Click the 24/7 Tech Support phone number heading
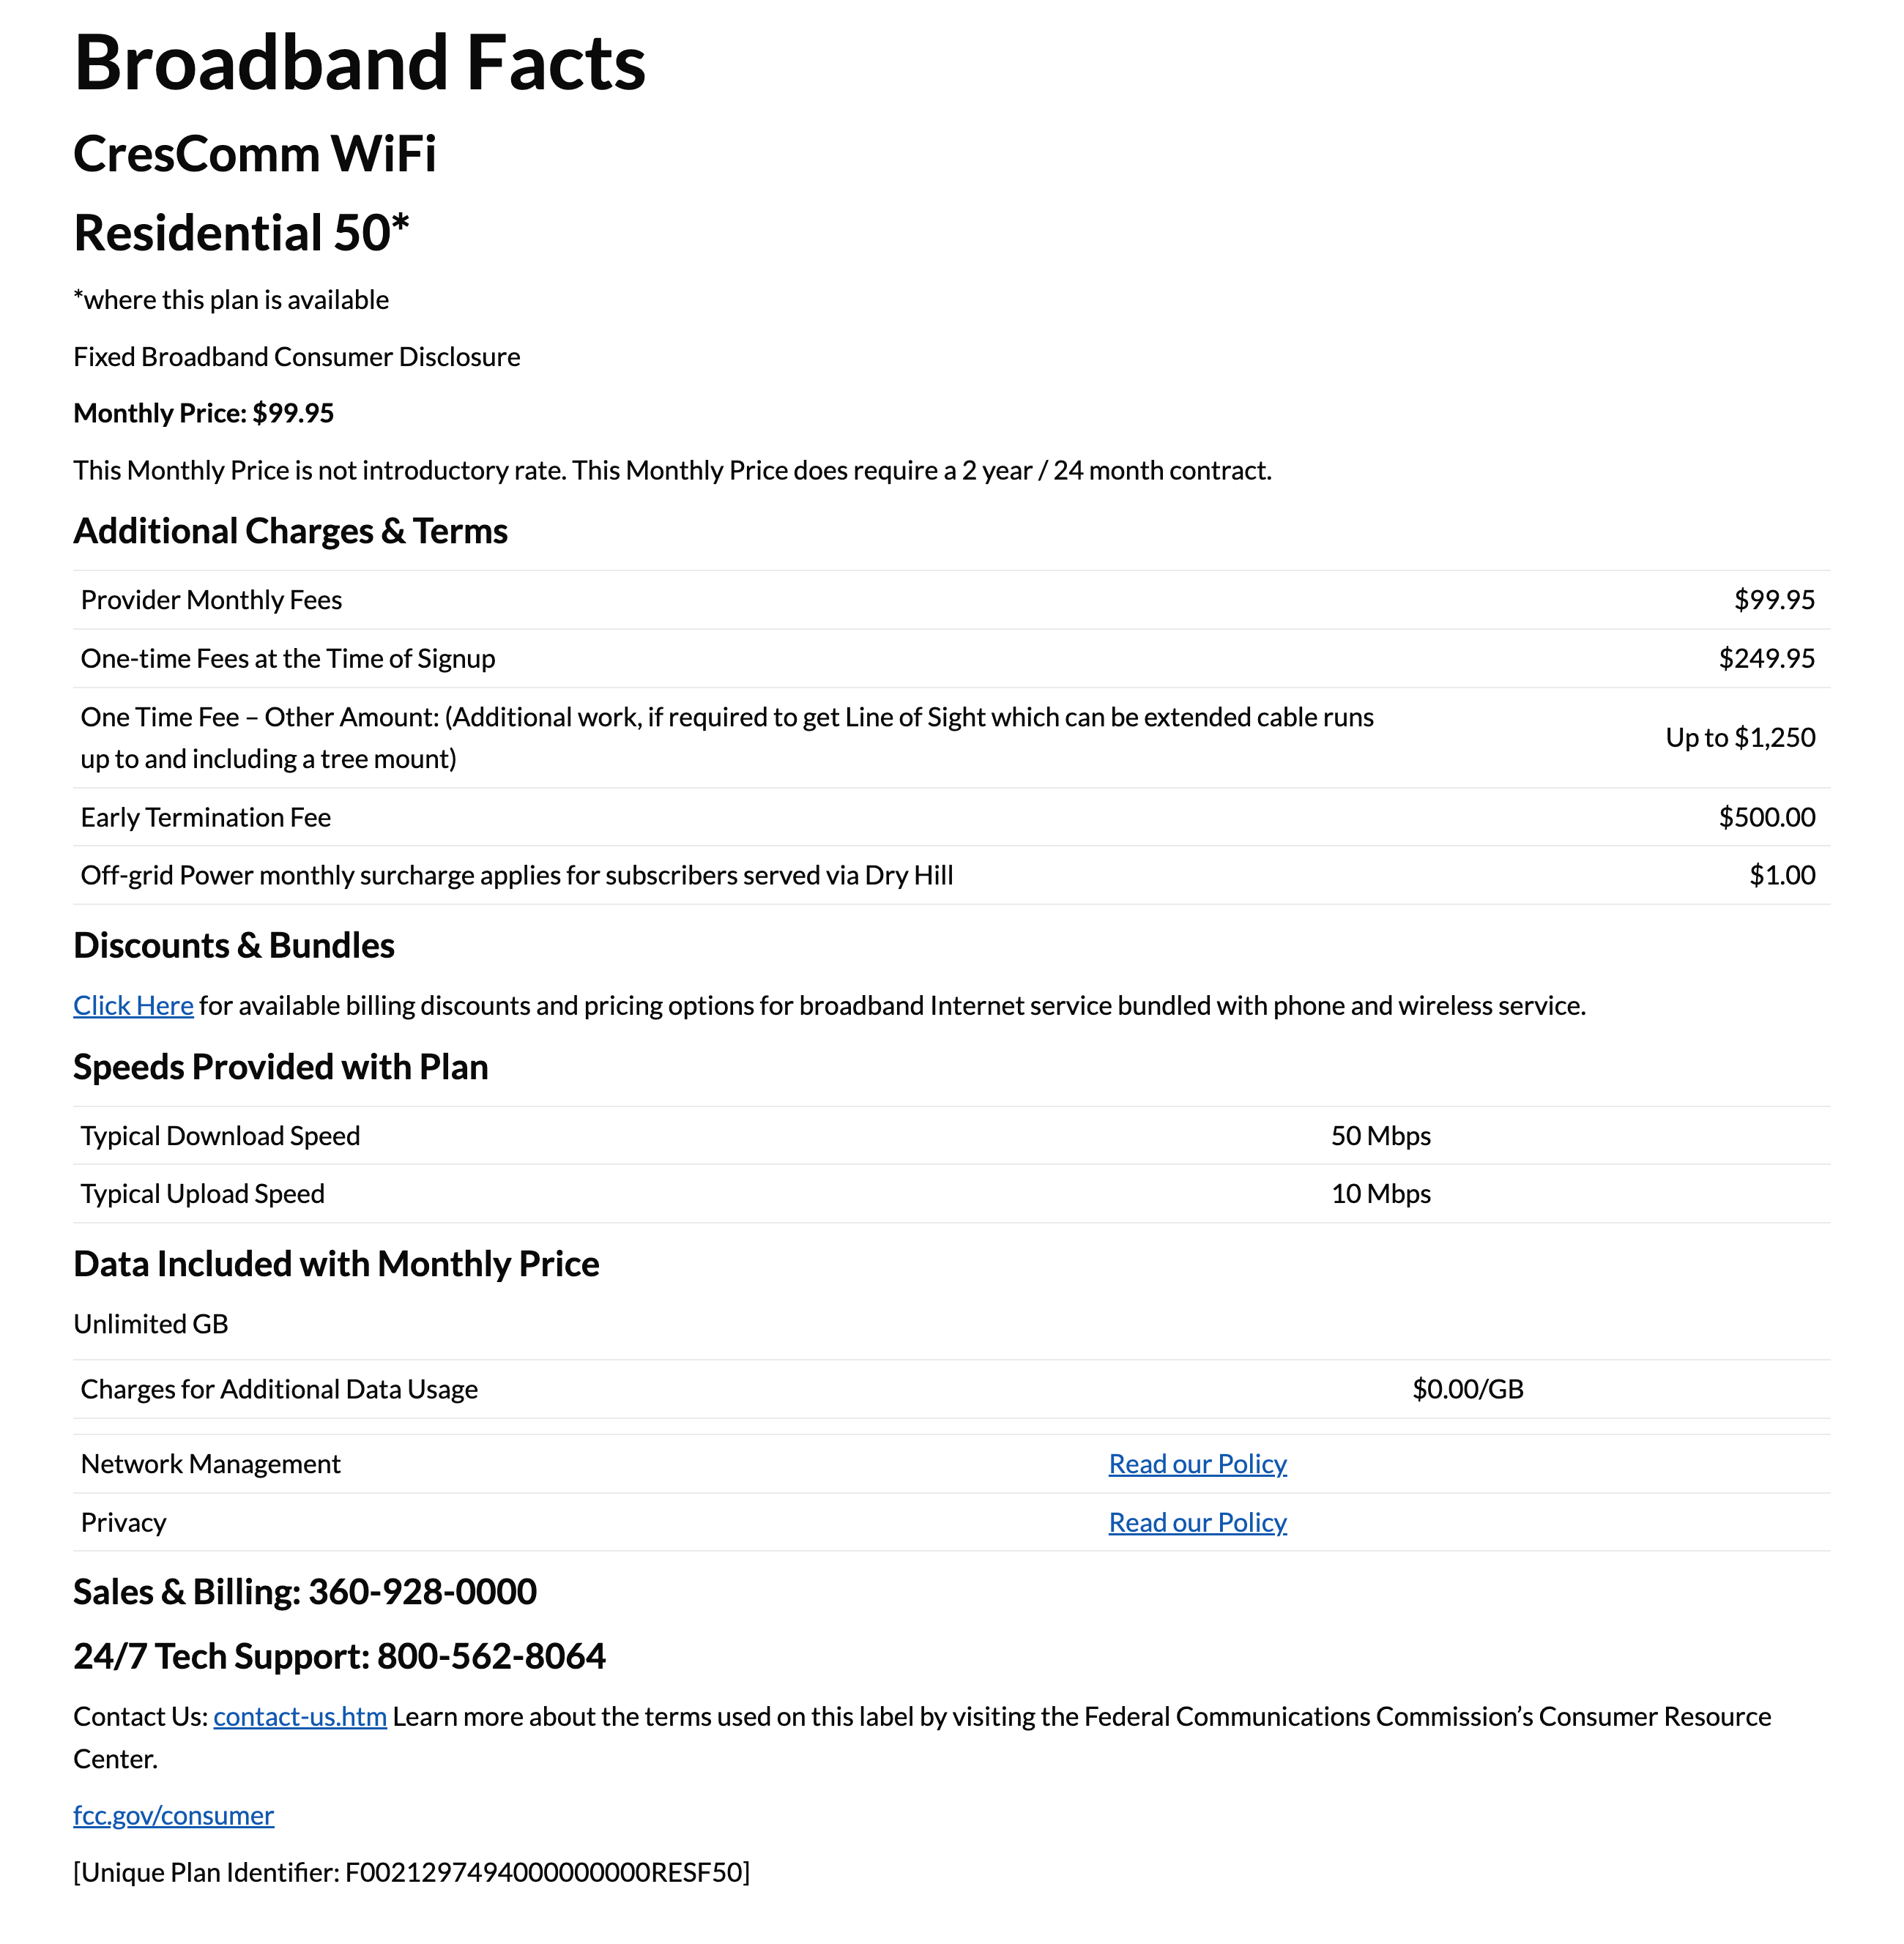 pyautogui.click(x=339, y=1657)
